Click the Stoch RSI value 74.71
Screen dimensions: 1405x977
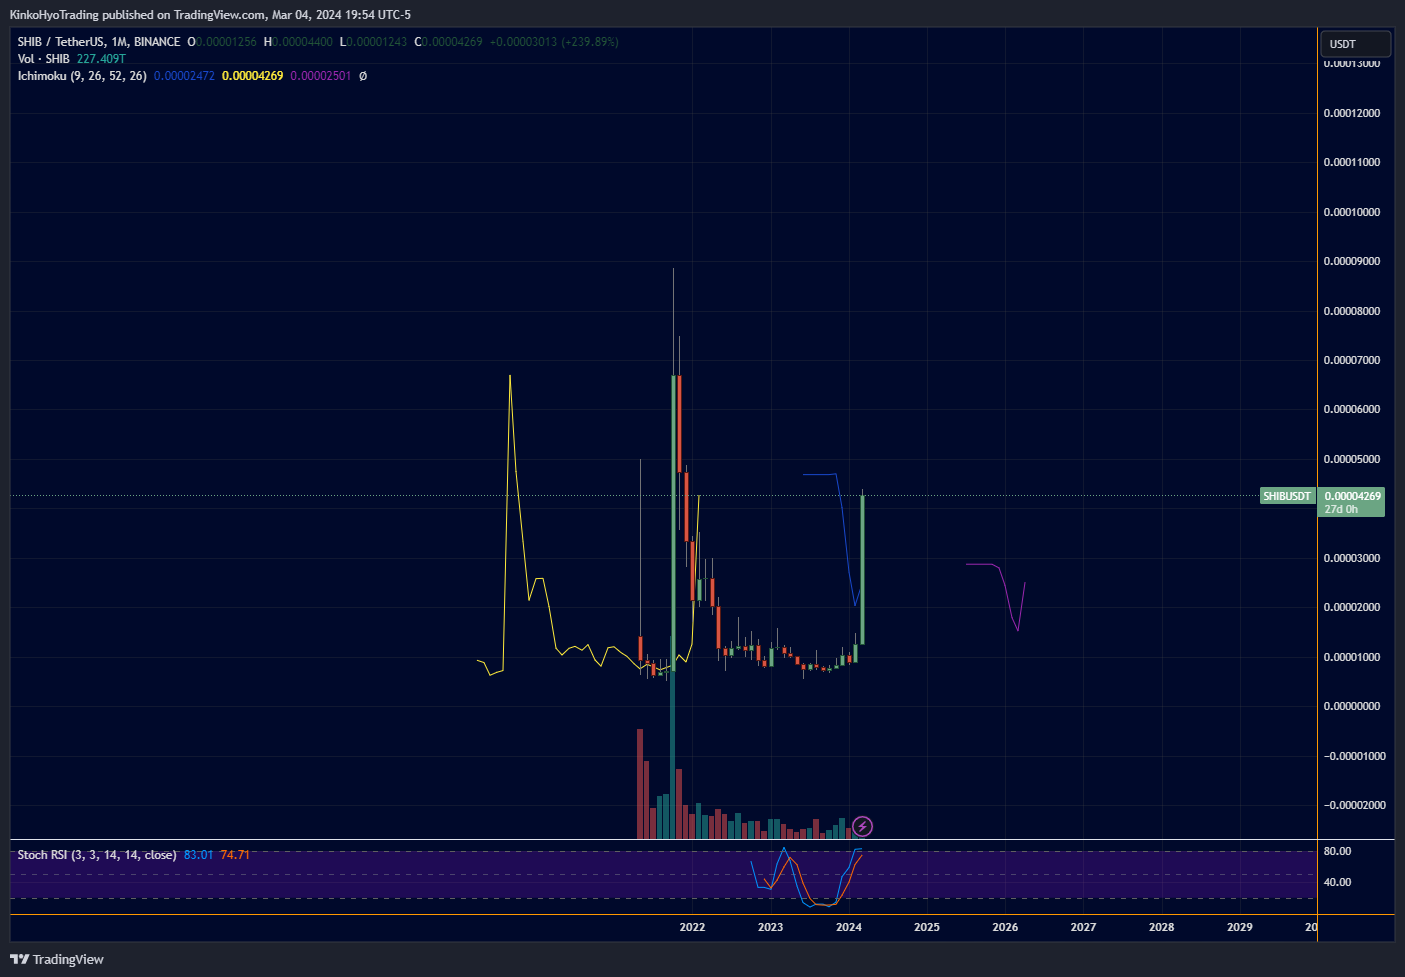click(235, 855)
